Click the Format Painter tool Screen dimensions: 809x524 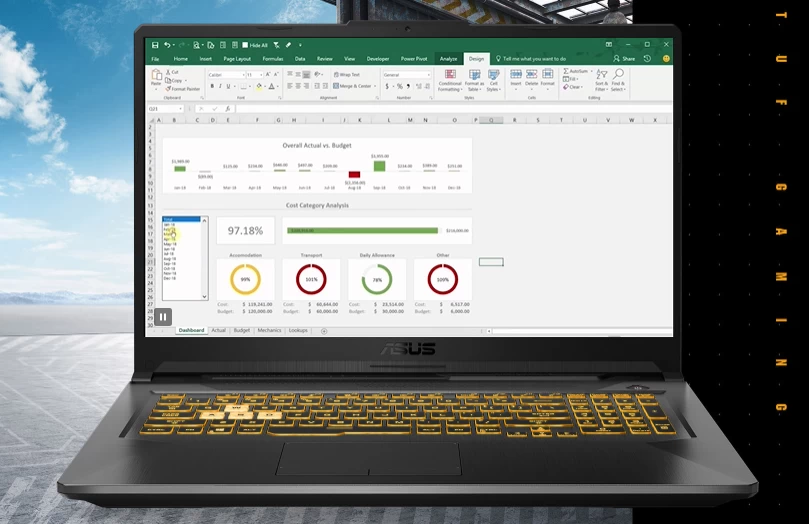point(183,89)
